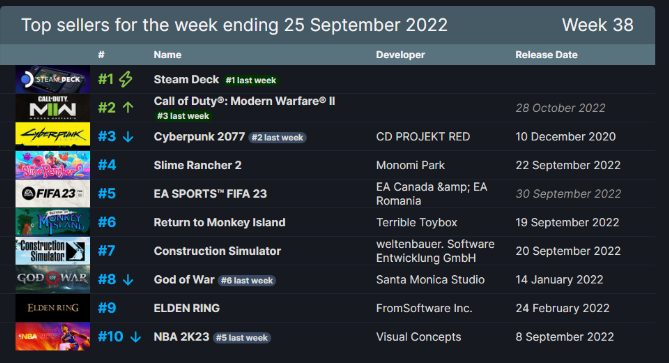Open the NBA 2K23 thumbnail
Image resolution: width=669 pixels, height=363 pixels.
pos(52,337)
